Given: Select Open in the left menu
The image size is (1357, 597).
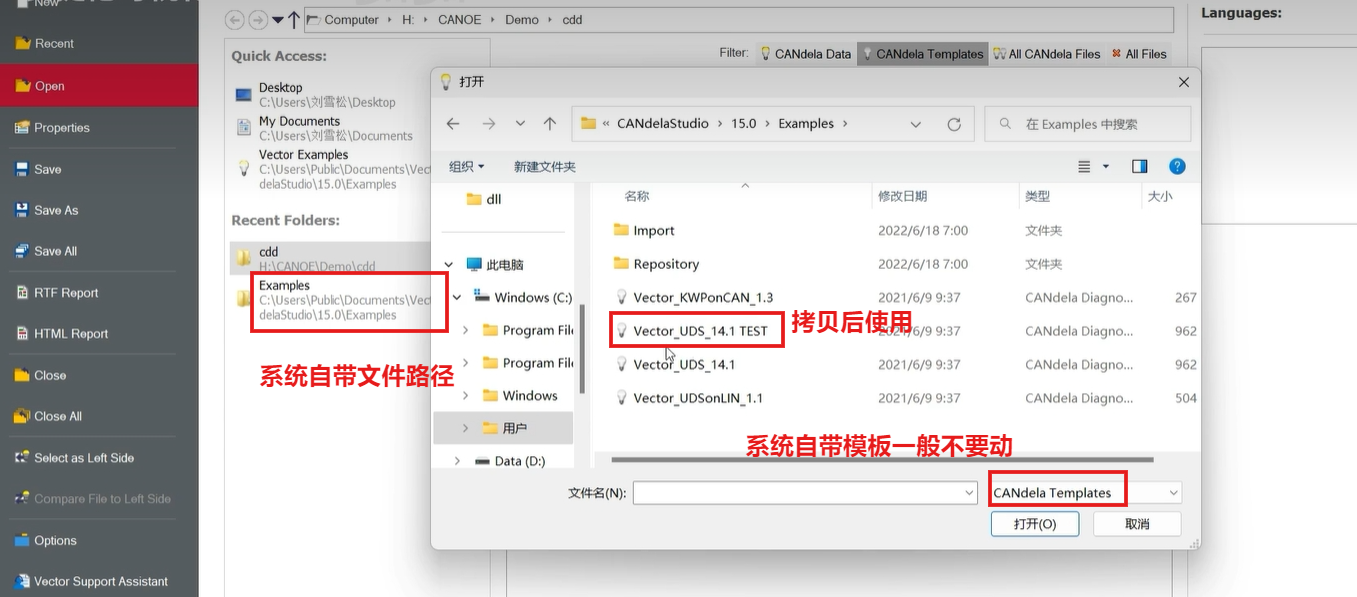Looking at the screenshot, I should click(99, 86).
